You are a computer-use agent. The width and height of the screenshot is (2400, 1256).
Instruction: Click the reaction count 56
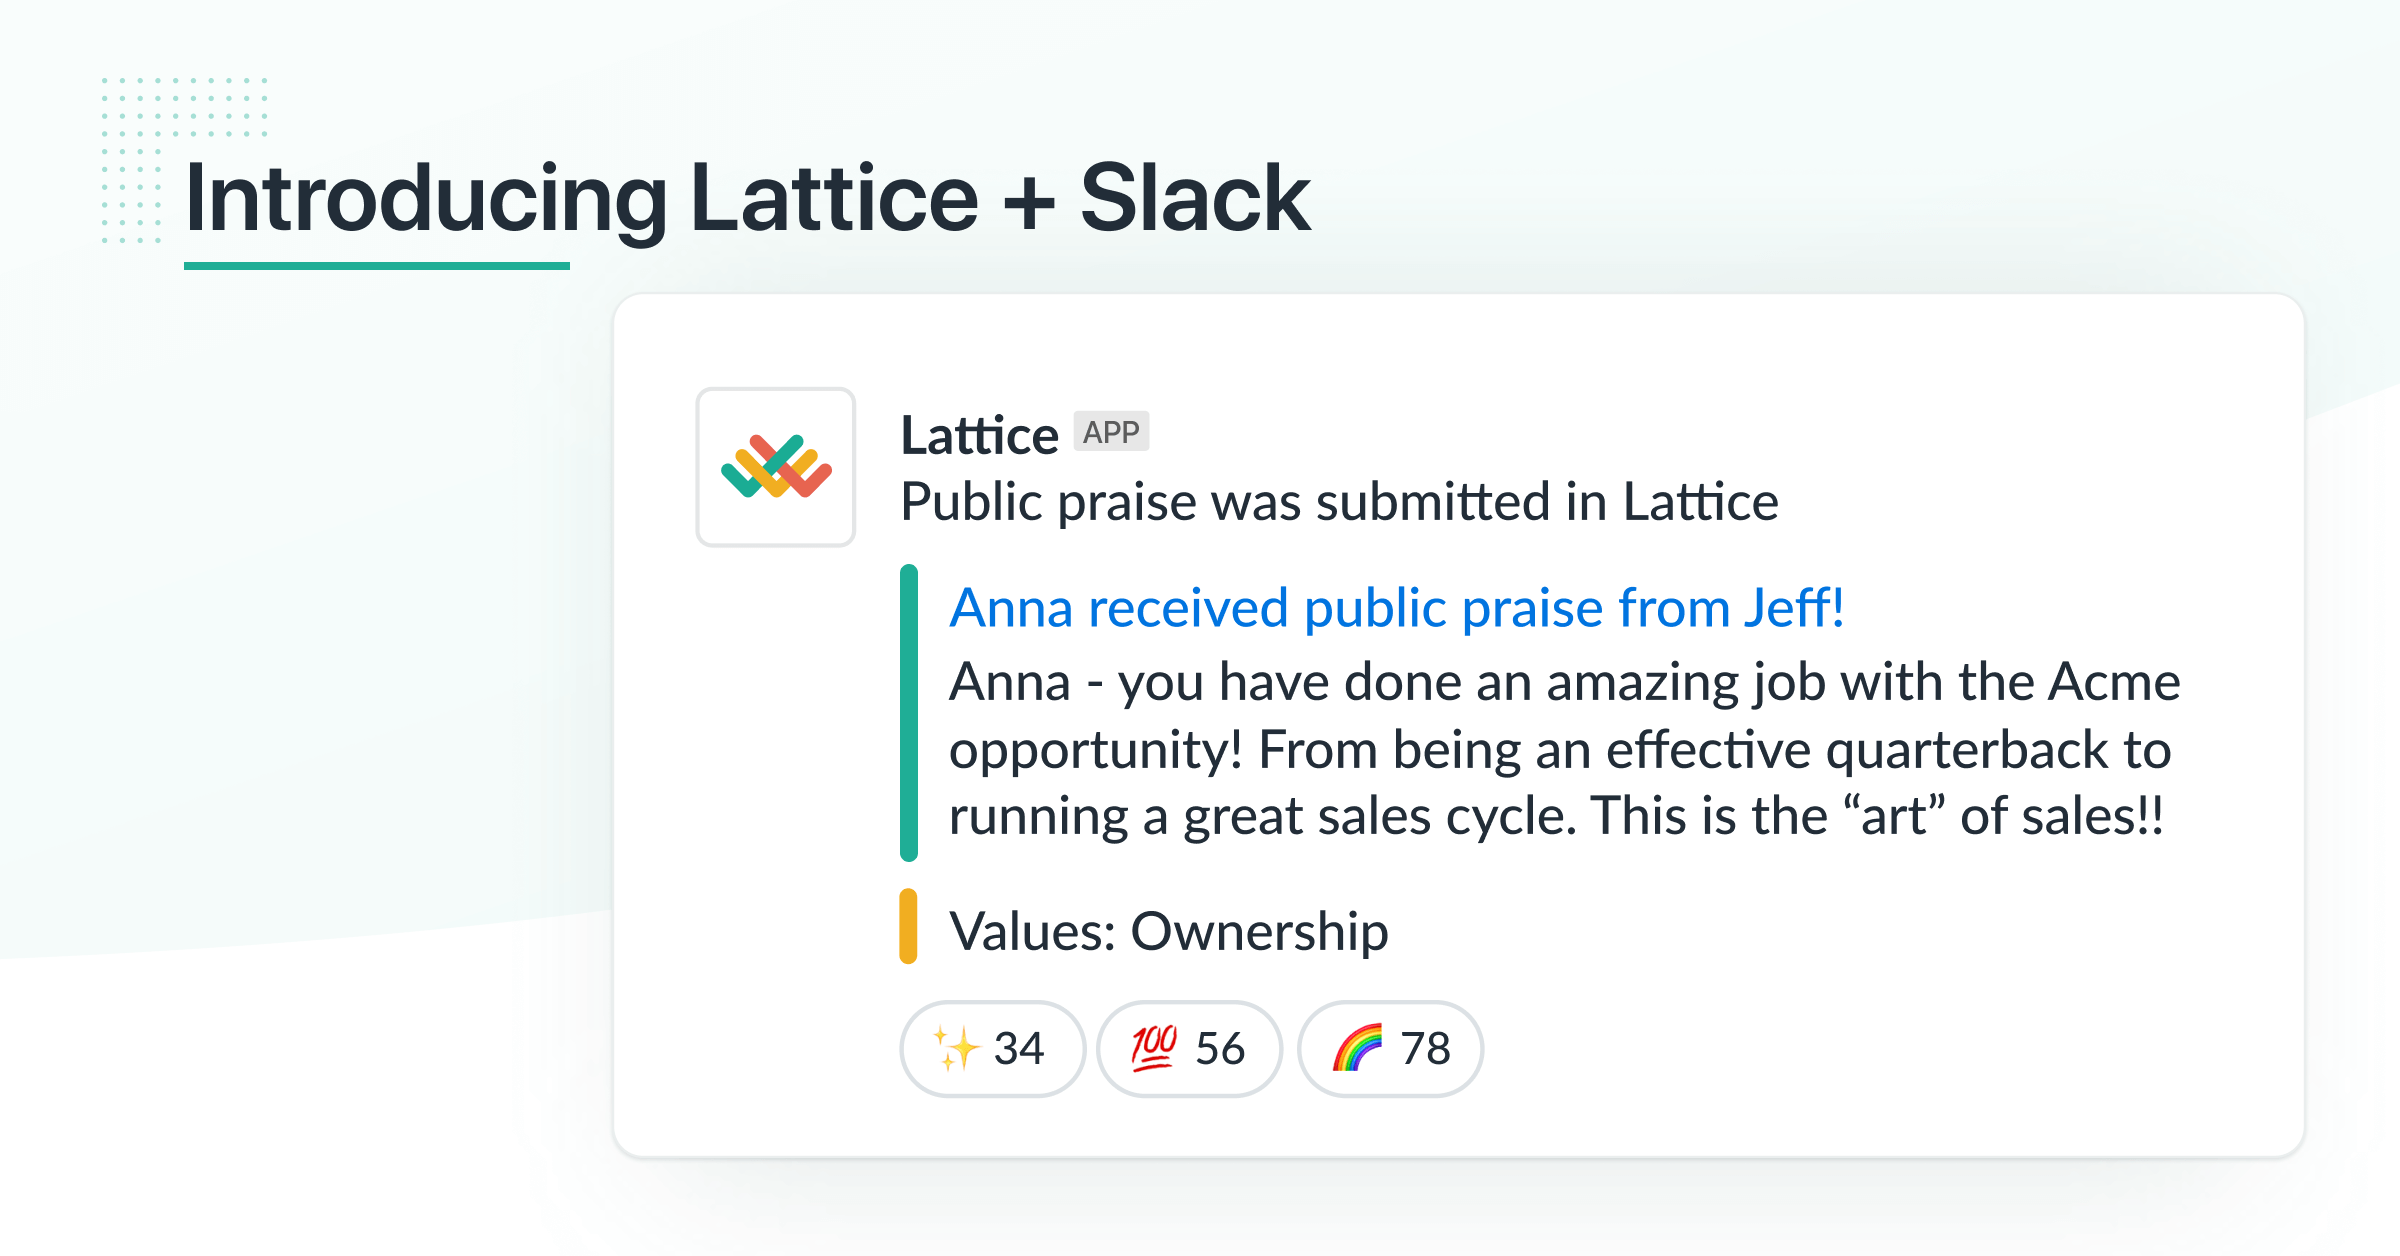(x=1220, y=1049)
